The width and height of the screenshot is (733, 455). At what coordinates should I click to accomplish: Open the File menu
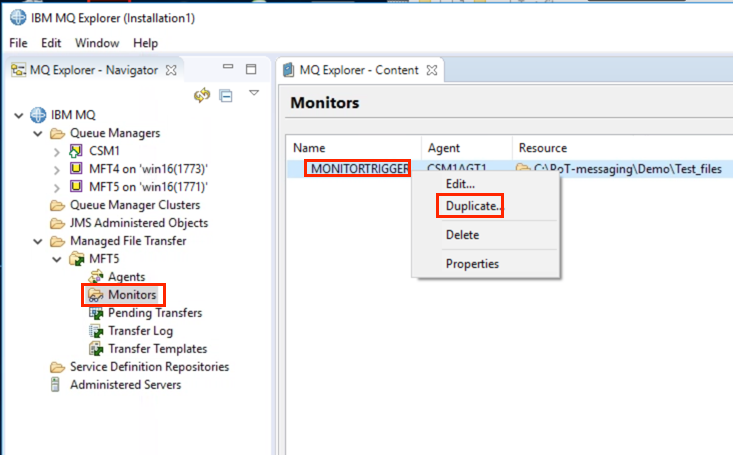click(x=18, y=43)
